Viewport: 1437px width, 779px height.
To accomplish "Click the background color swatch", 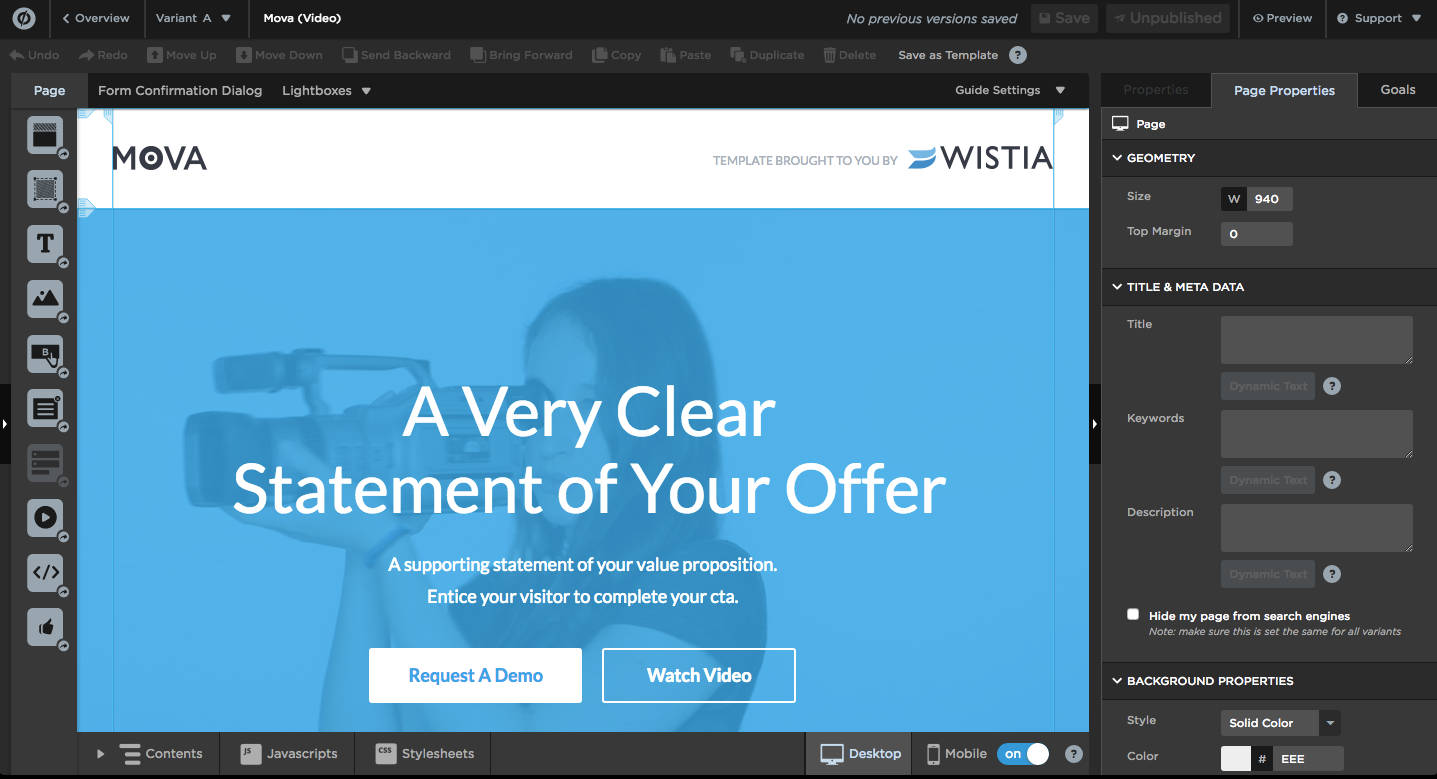I will click(x=1236, y=759).
